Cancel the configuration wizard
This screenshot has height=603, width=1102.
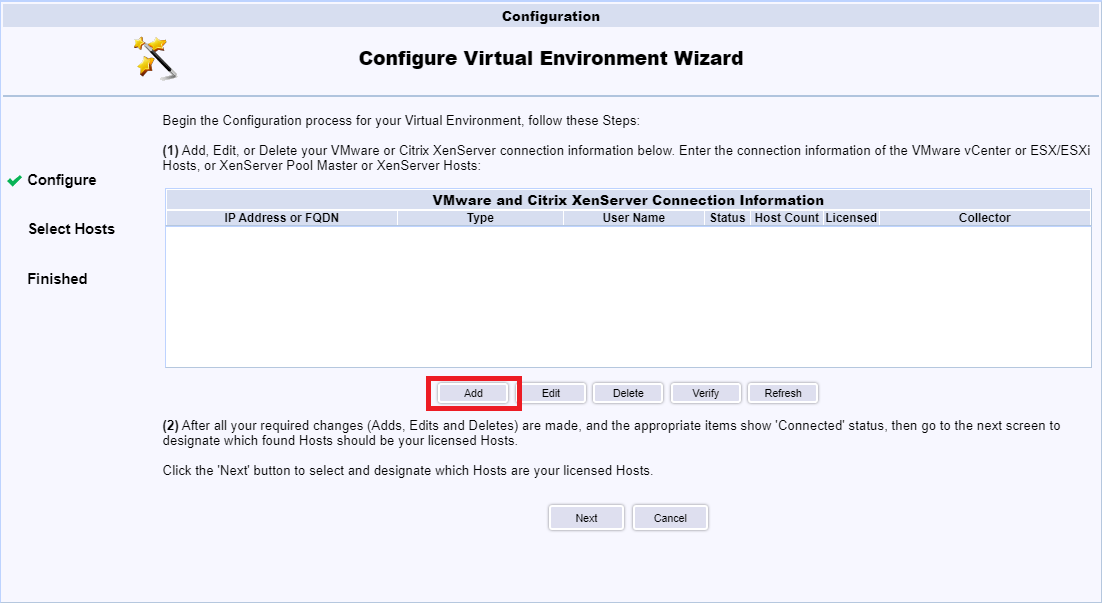click(670, 518)
